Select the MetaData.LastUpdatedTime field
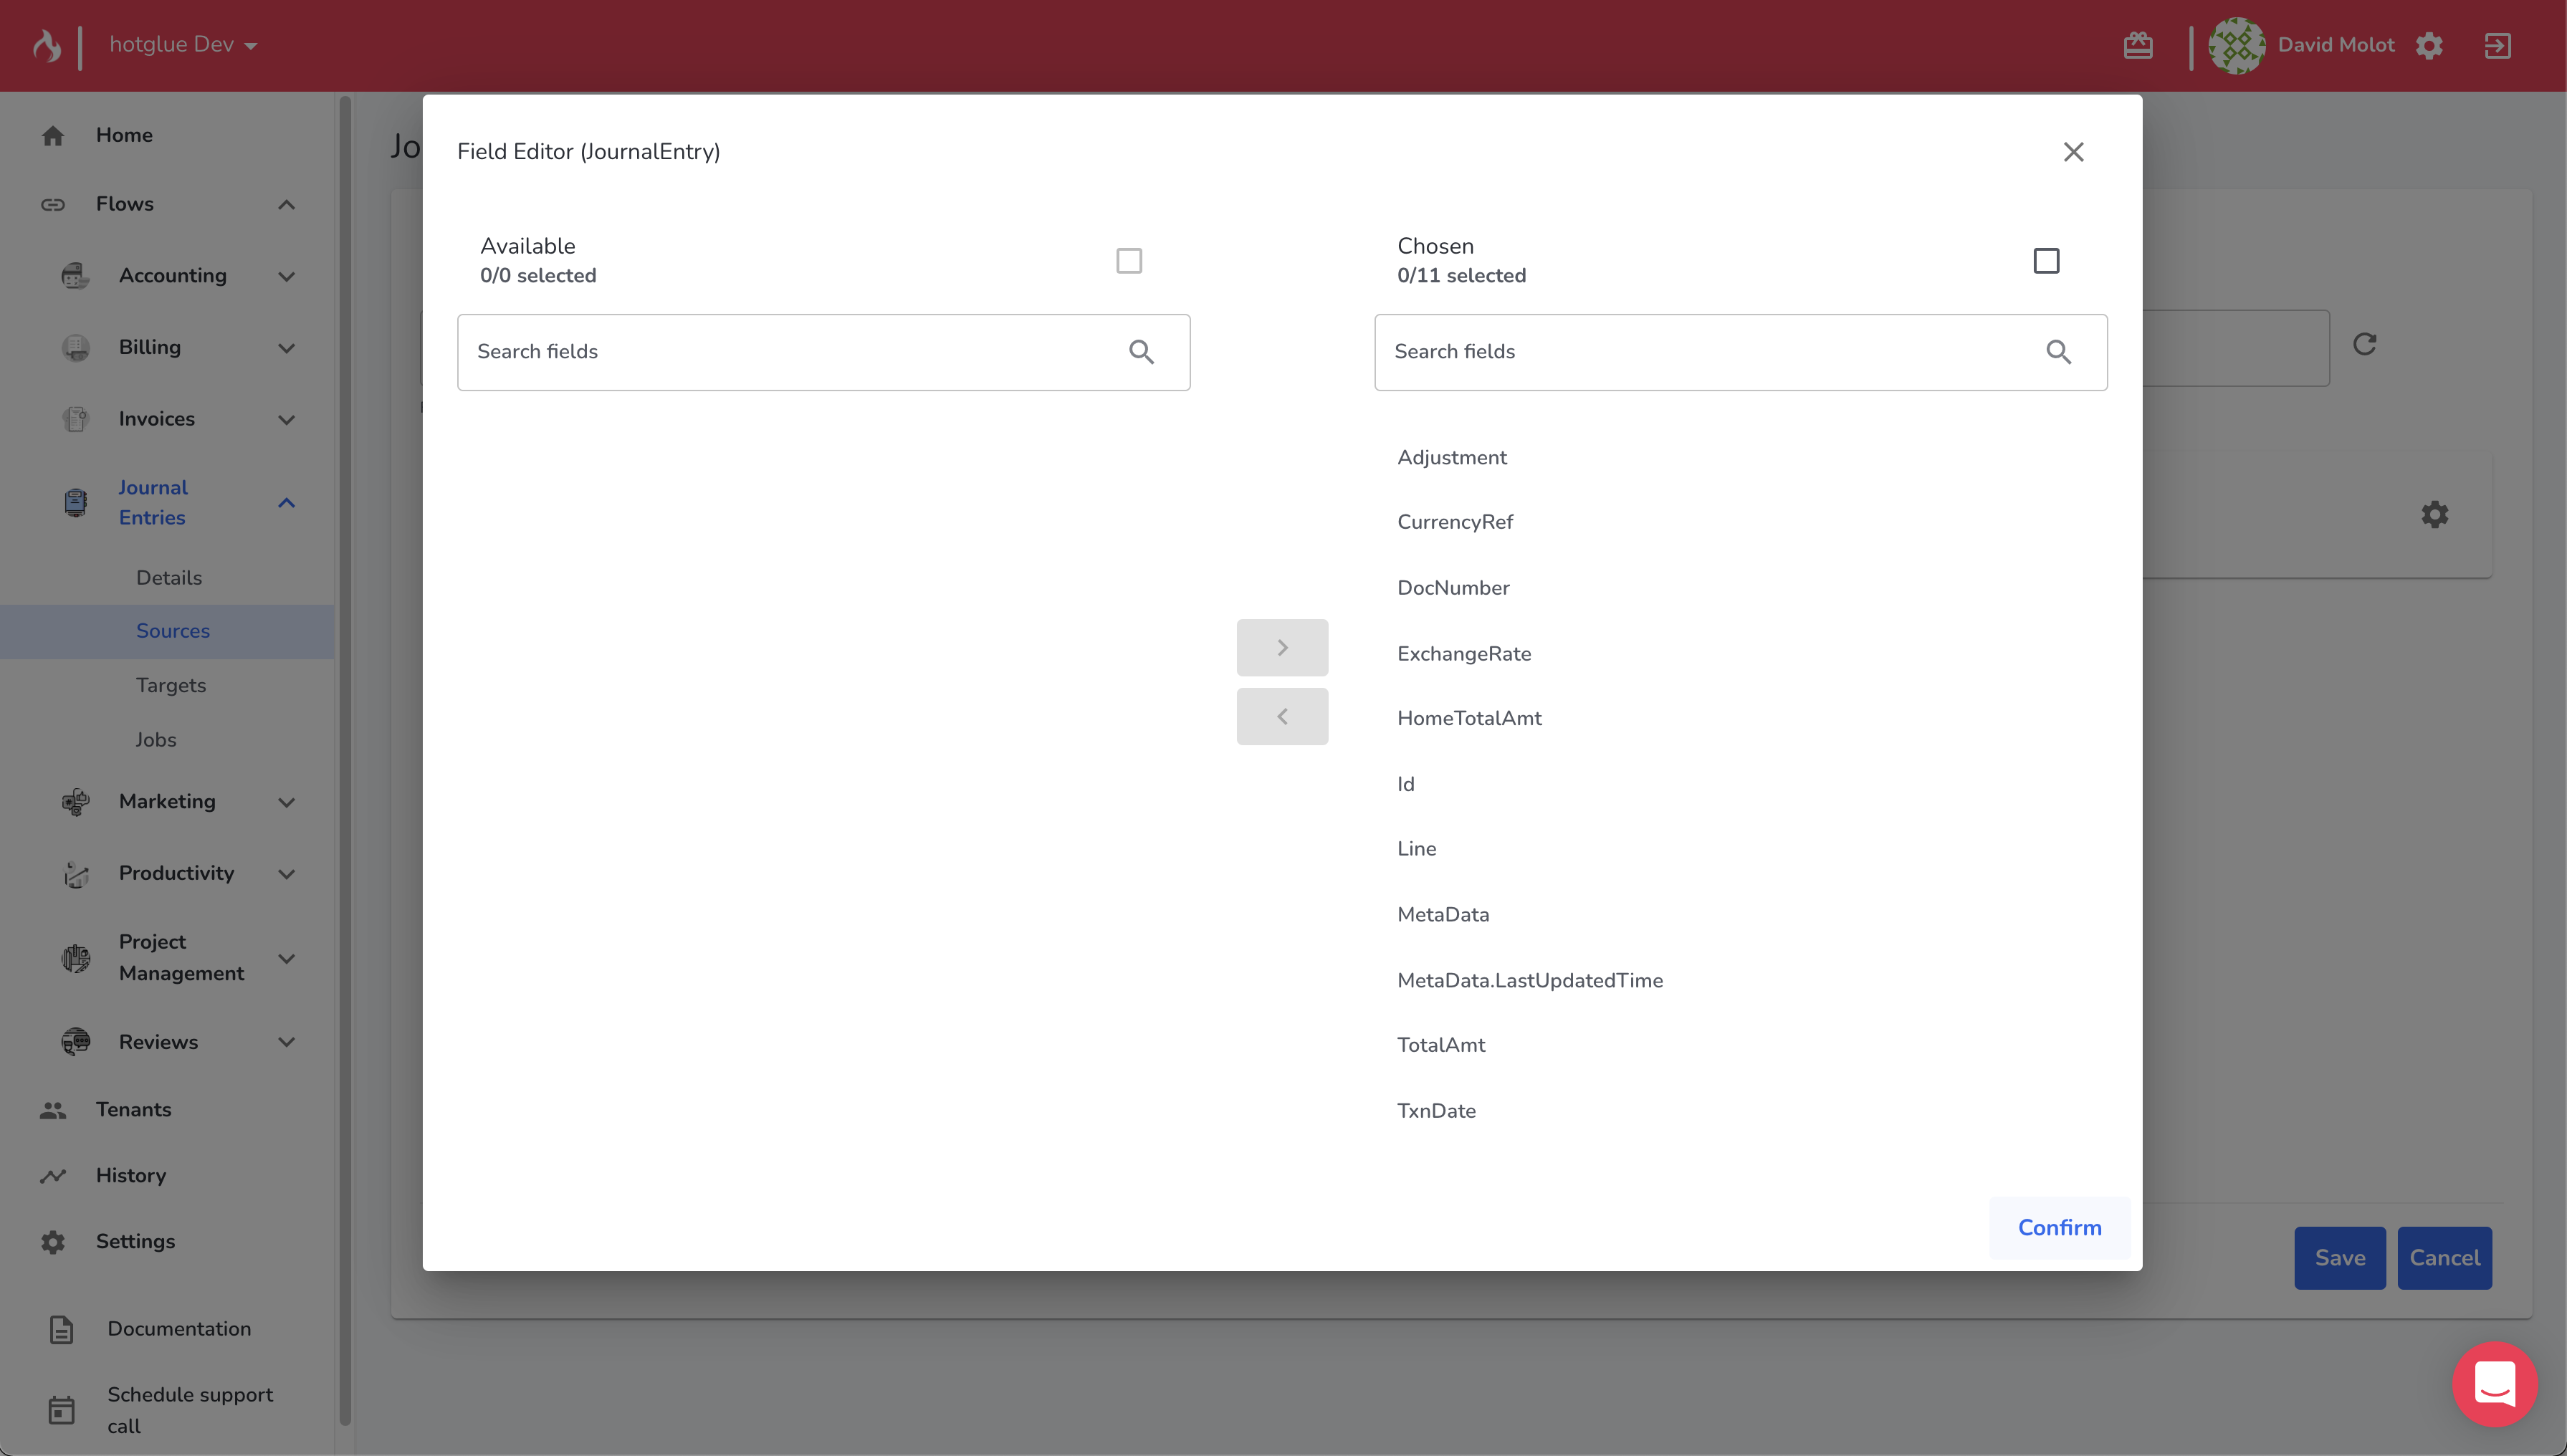The height and width of the screenshot is (1456, 2567). click(1529, 980)
